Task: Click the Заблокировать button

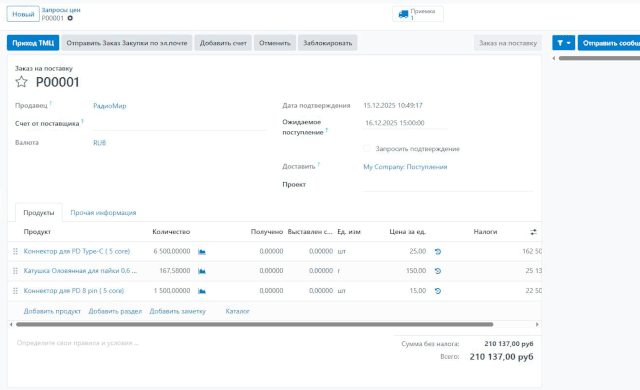Action: [328, 43]
